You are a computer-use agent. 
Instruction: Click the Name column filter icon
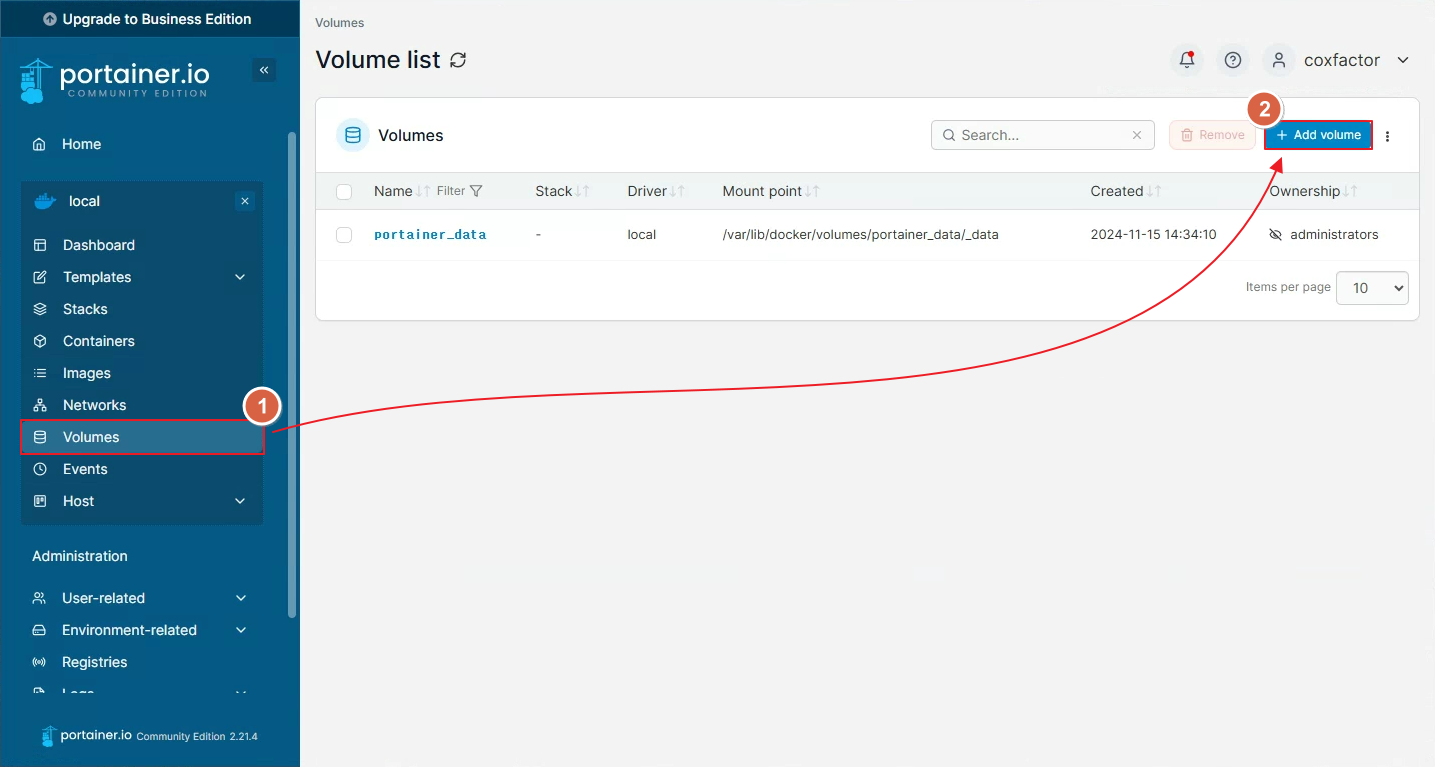coord(476,191)
